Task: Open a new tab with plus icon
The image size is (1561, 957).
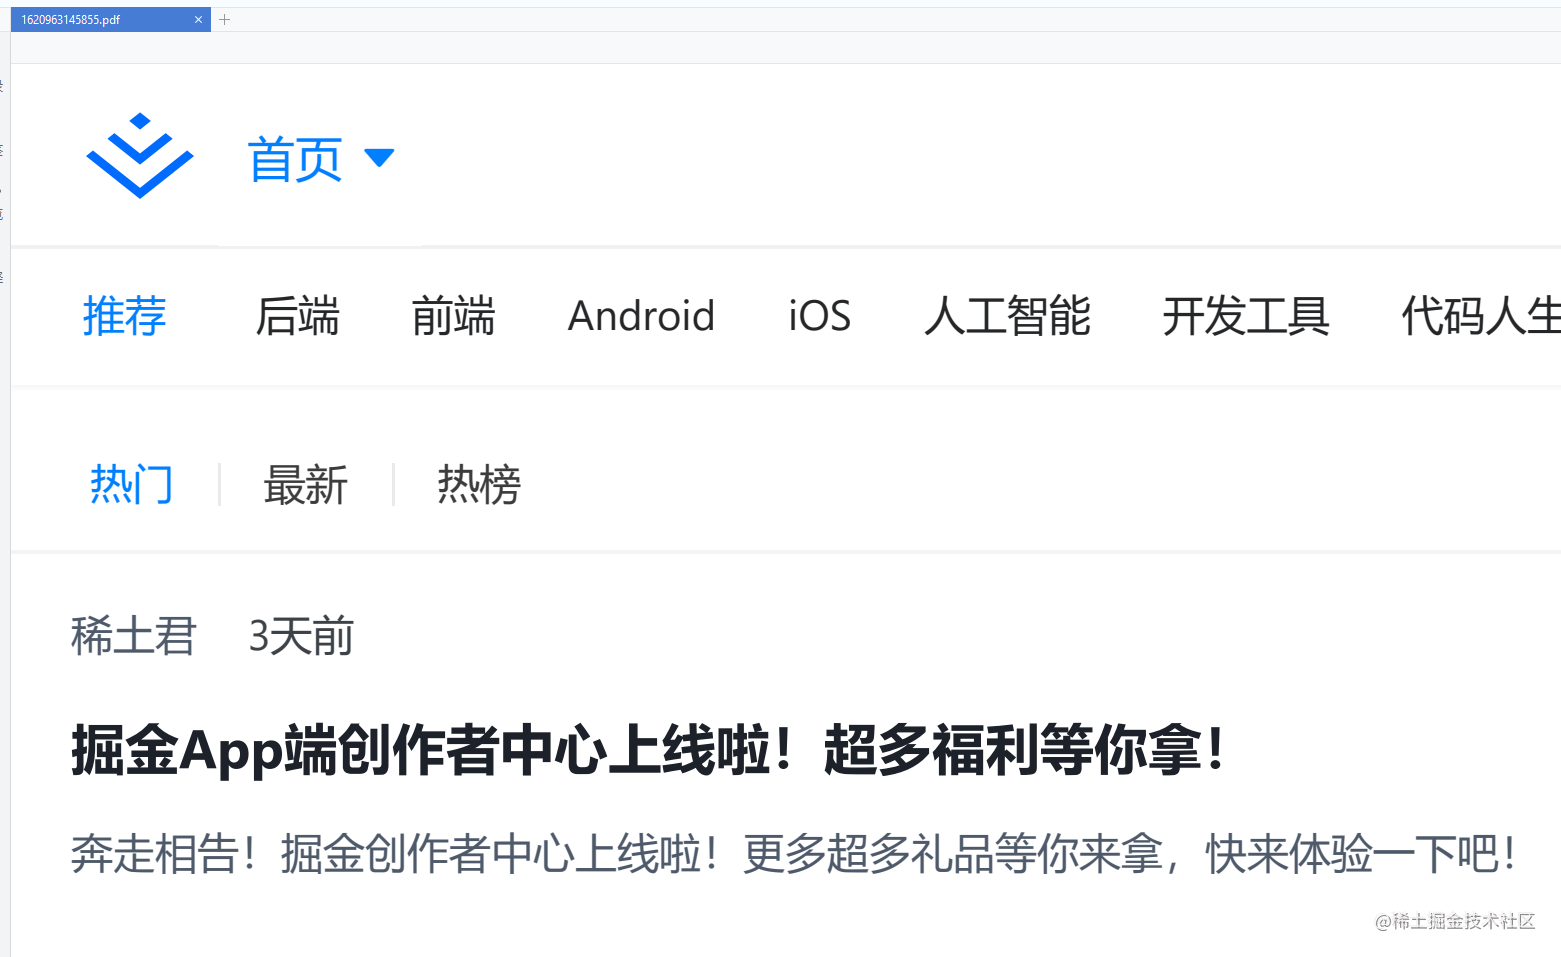Action: [x=225, y=20]
